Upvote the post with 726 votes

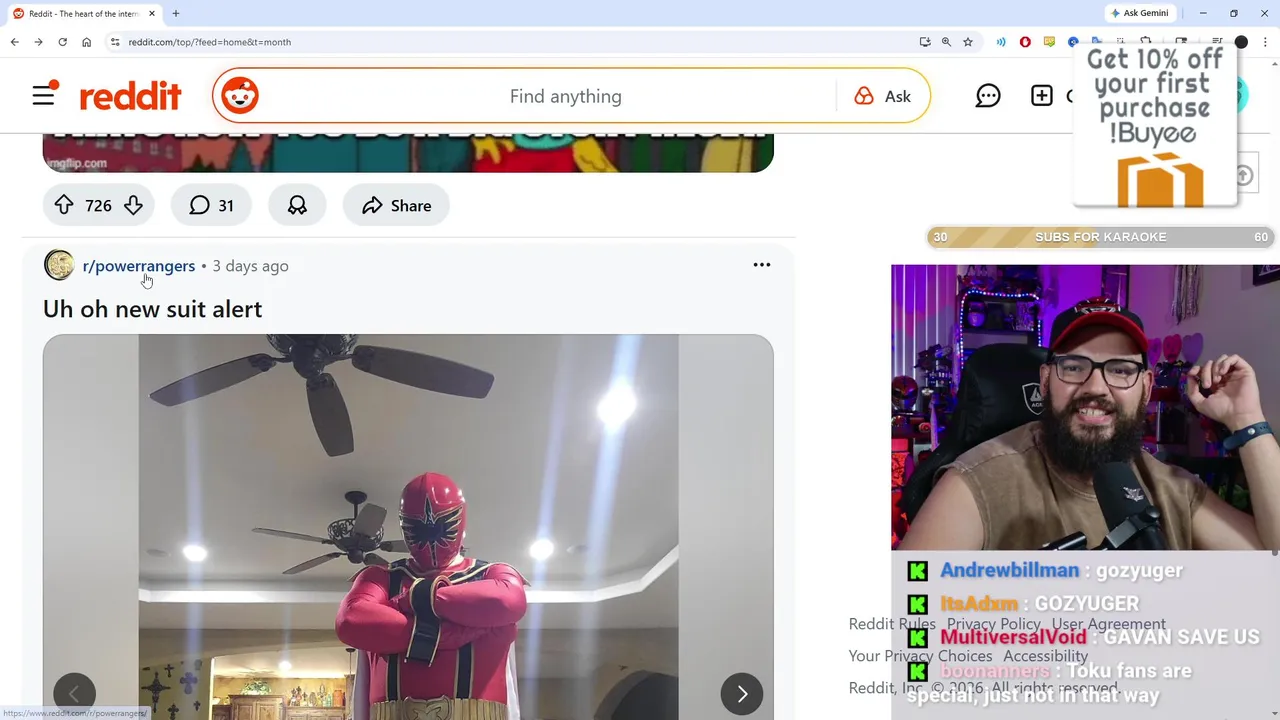[x=64, y=205]
